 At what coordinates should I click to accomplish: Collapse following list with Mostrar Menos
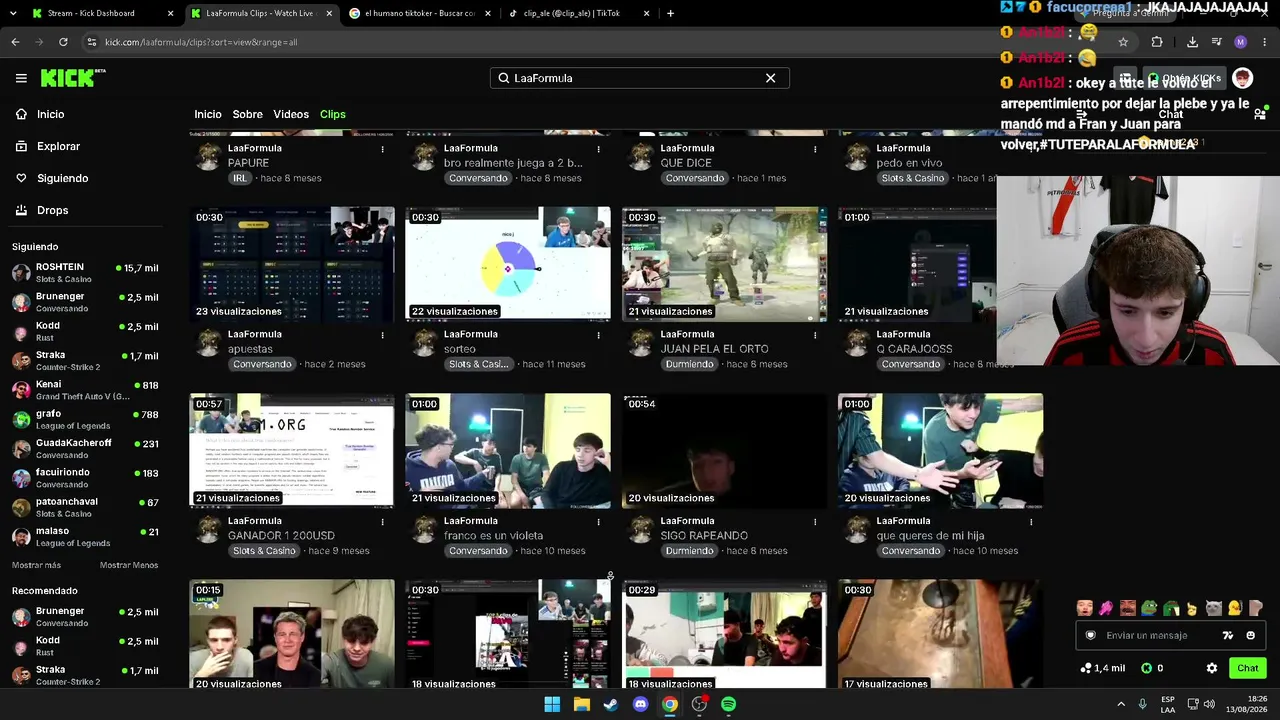[x=129, y=565]
